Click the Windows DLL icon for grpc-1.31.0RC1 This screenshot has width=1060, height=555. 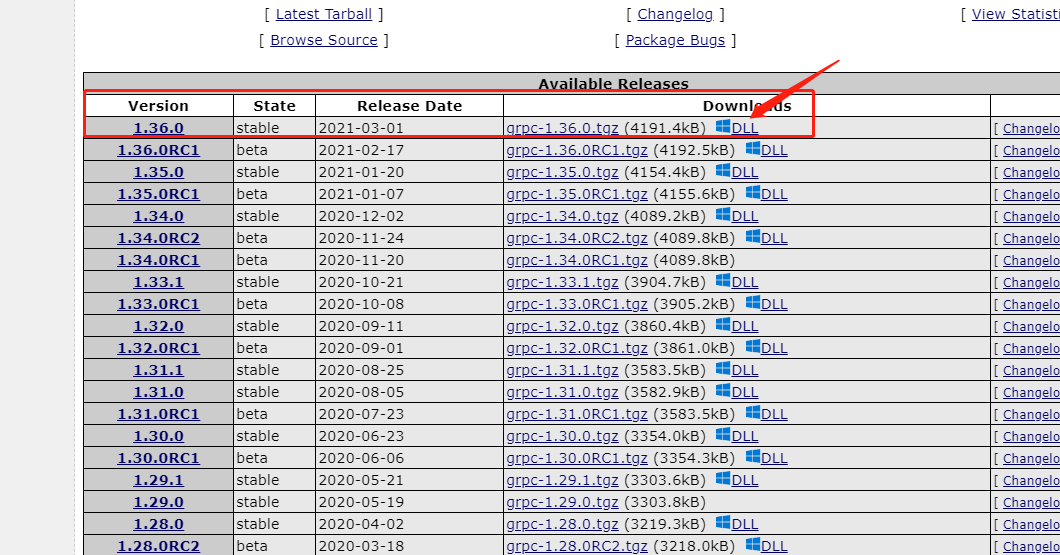tap(752, 412)
